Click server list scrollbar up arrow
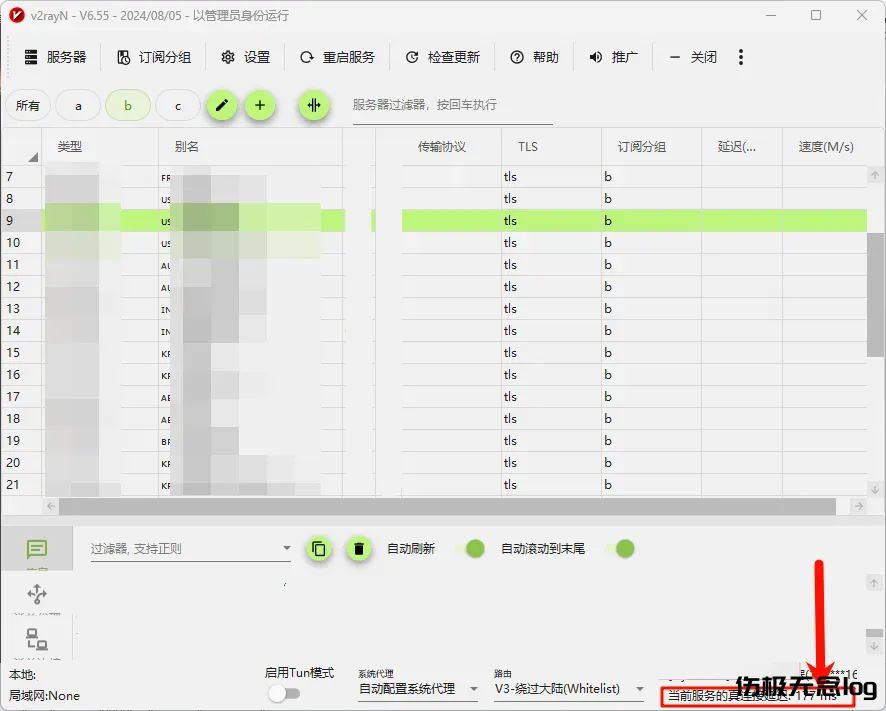886x711 pixels. (x=875, y=176)
